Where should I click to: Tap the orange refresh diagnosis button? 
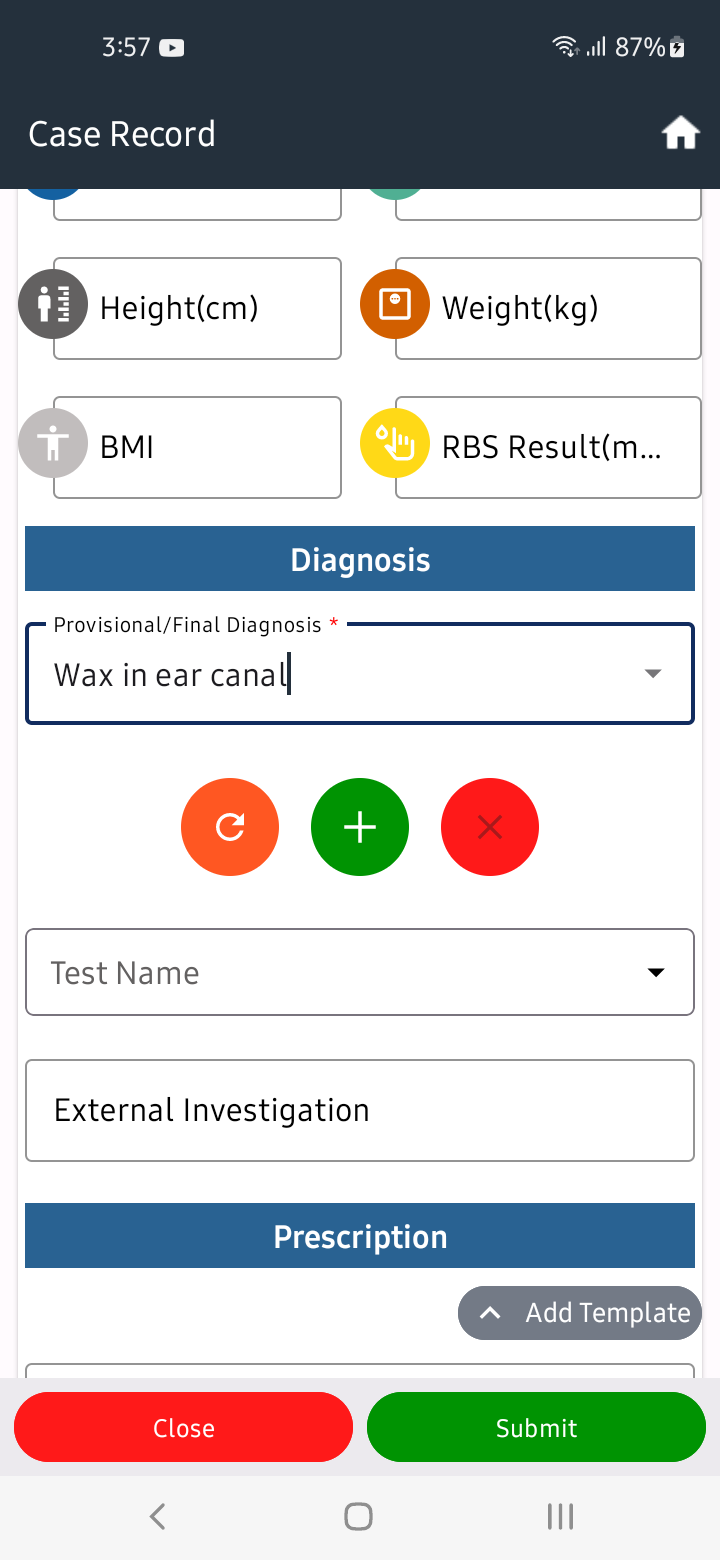[x=230, y=827]
